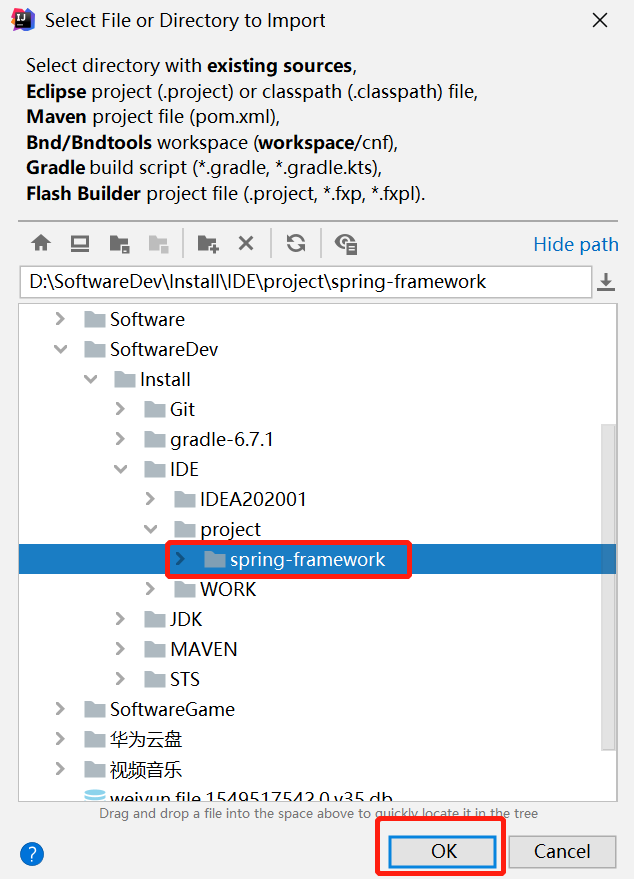
Task: Click the Desktop directory icon
Action: pyautogui.click(x=80, y=244)
